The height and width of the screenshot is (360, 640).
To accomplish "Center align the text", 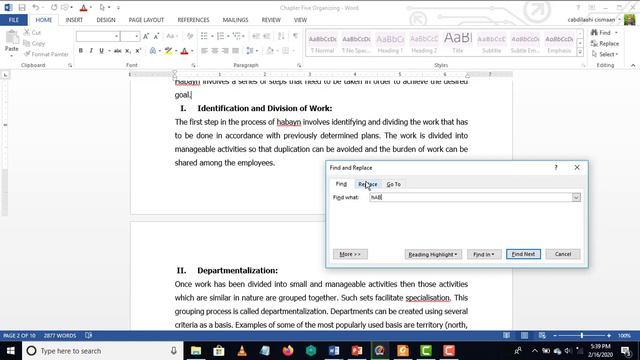I will 215,51.
